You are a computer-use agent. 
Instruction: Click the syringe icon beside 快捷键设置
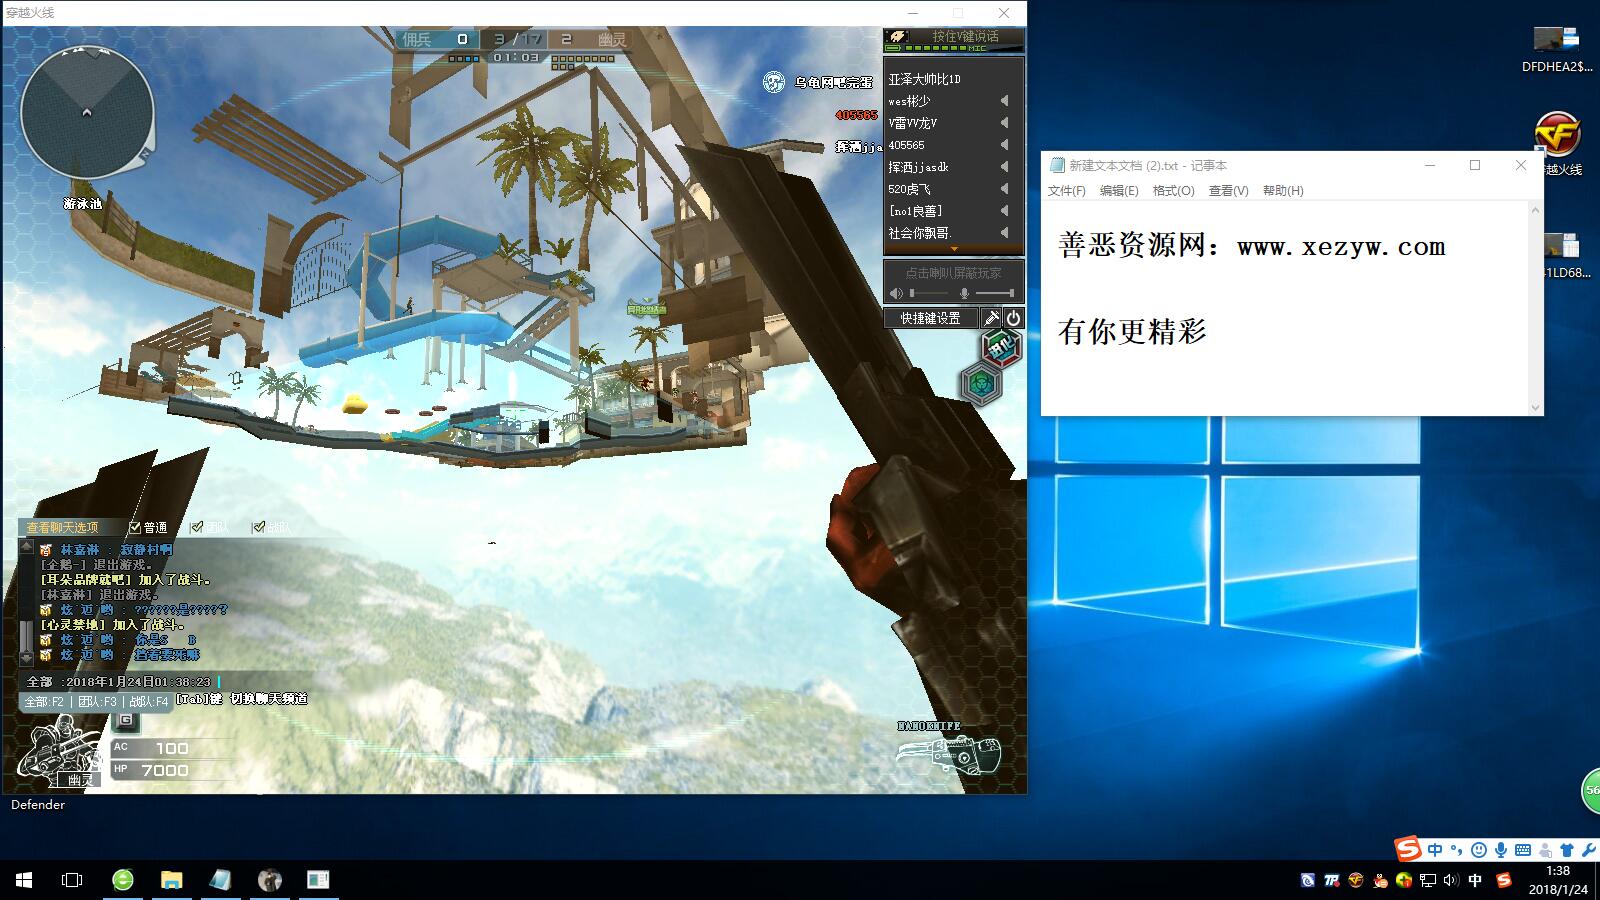pos(991,318)
